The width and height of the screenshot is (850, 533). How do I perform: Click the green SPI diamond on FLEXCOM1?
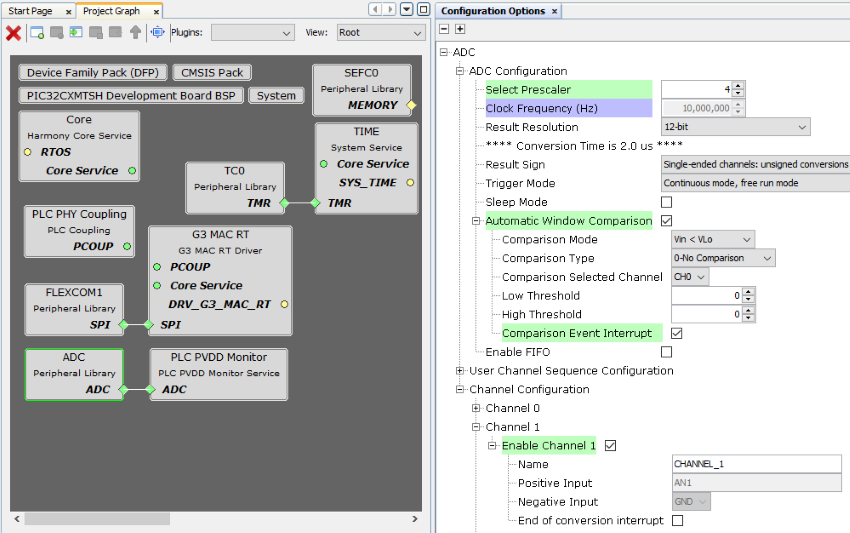click(x=124, y=325)
